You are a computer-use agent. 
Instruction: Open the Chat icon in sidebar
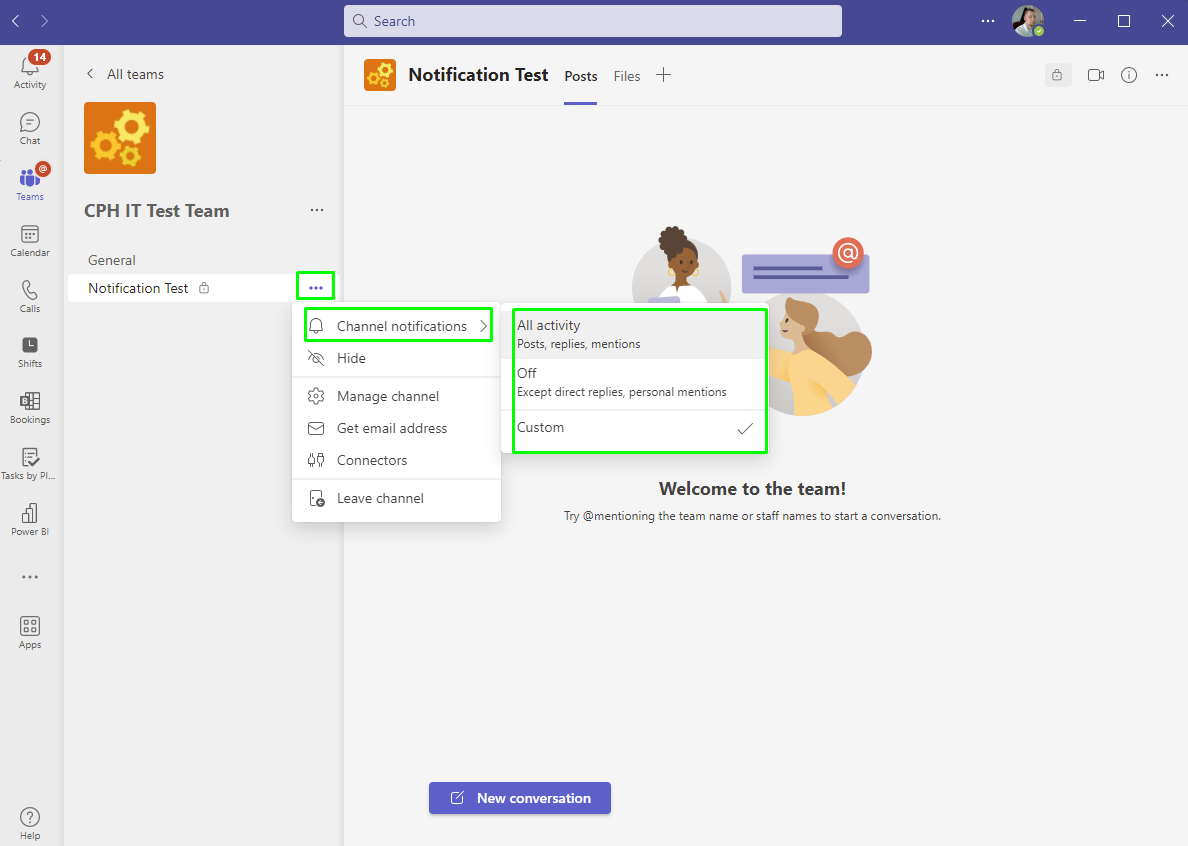pos(30,129)
